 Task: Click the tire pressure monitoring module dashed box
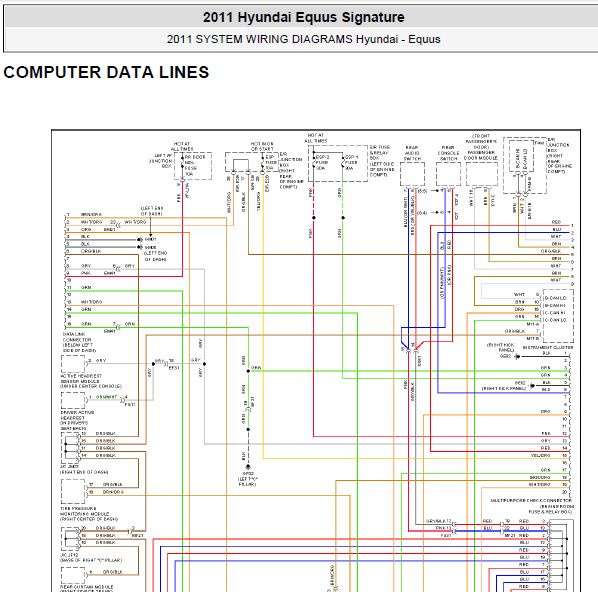(x=73, y=491)
